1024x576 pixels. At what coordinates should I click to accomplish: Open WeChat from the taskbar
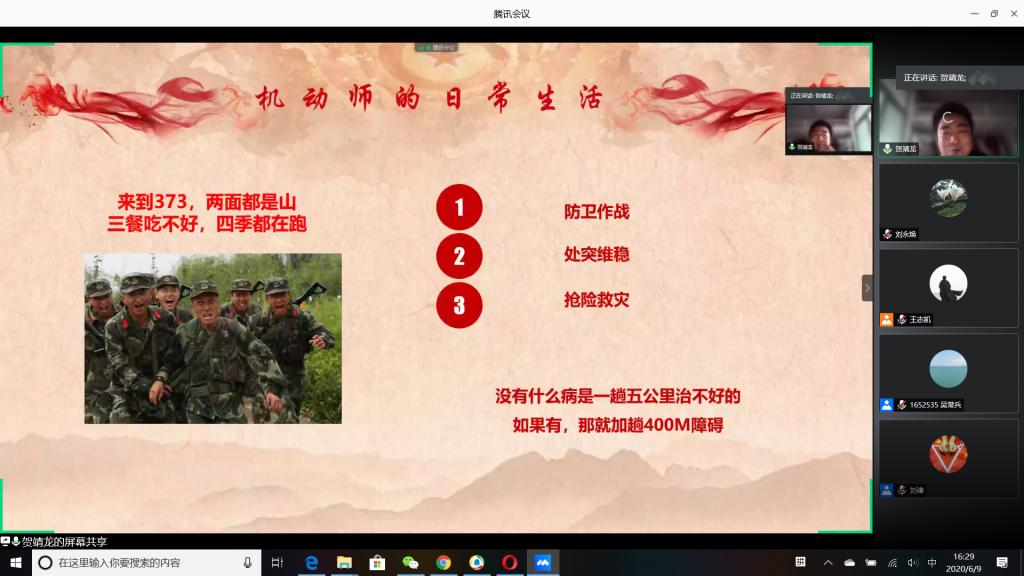tap(410, 563)
